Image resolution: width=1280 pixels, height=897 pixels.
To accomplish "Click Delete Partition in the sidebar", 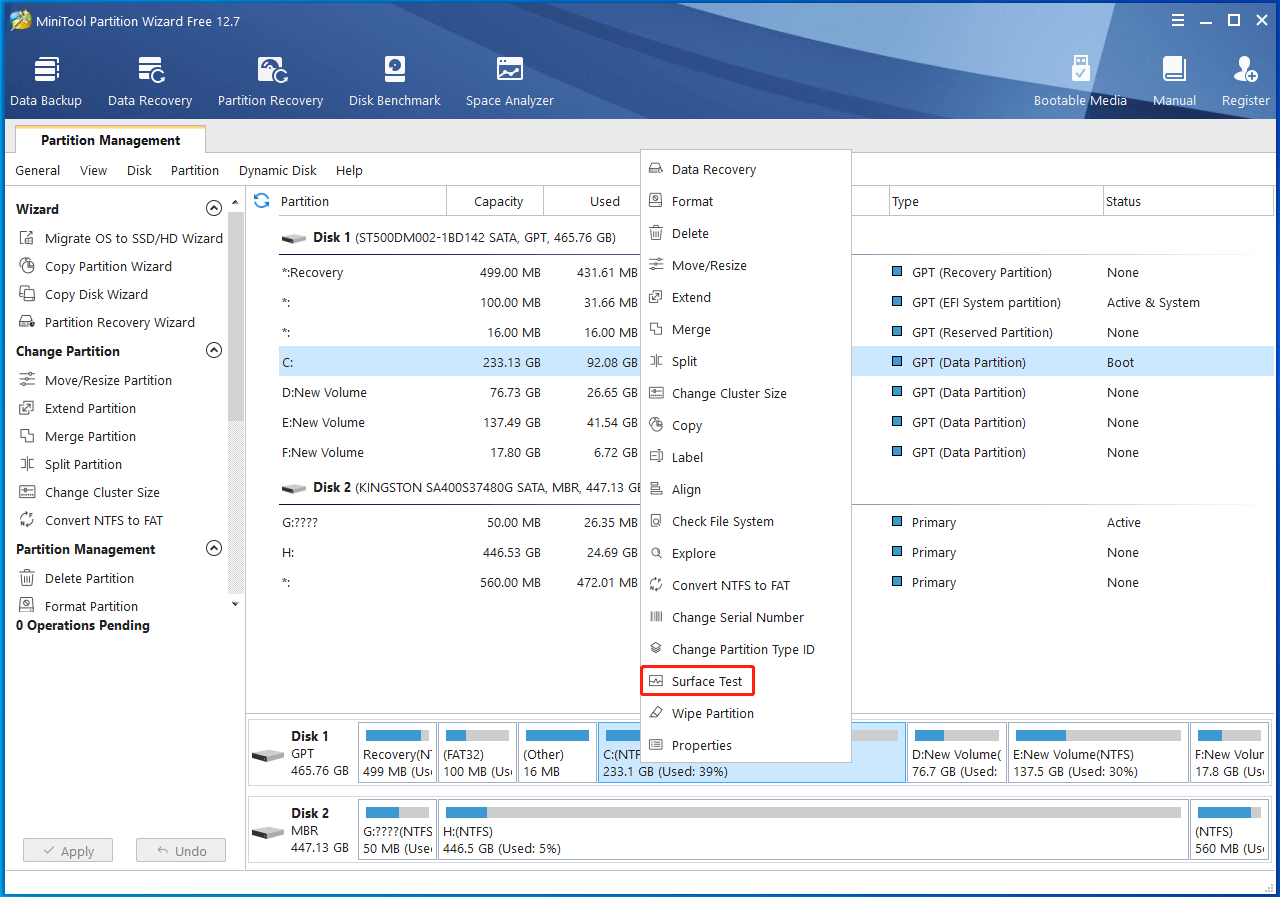I will click(x=76, y=578).
